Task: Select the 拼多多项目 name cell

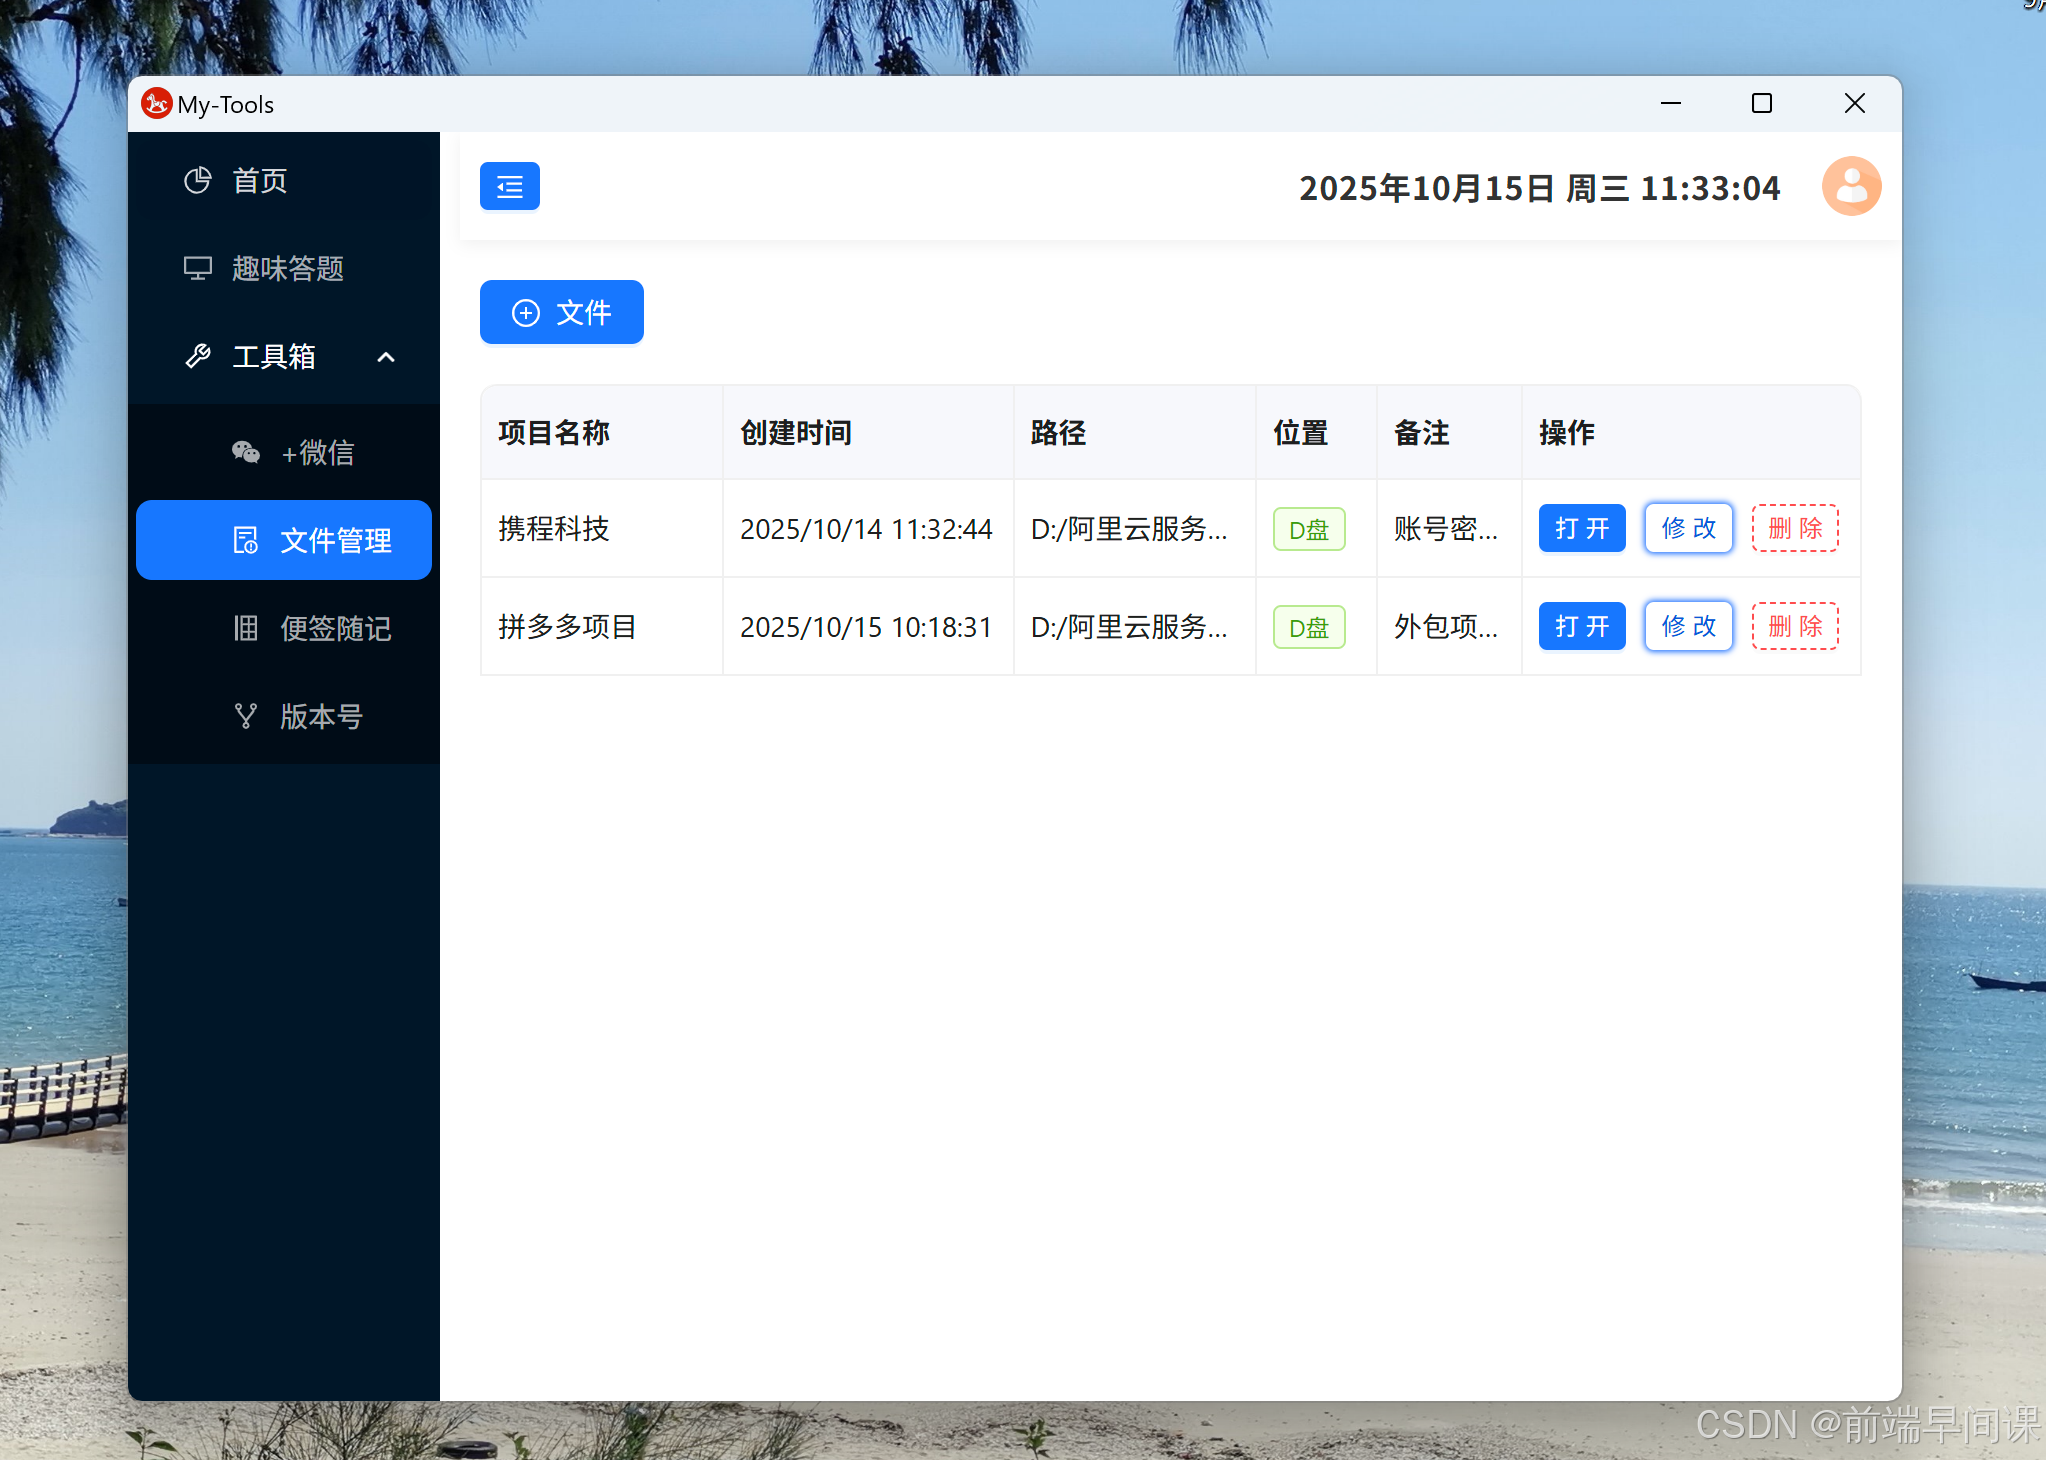Action: tap(602, 627)
